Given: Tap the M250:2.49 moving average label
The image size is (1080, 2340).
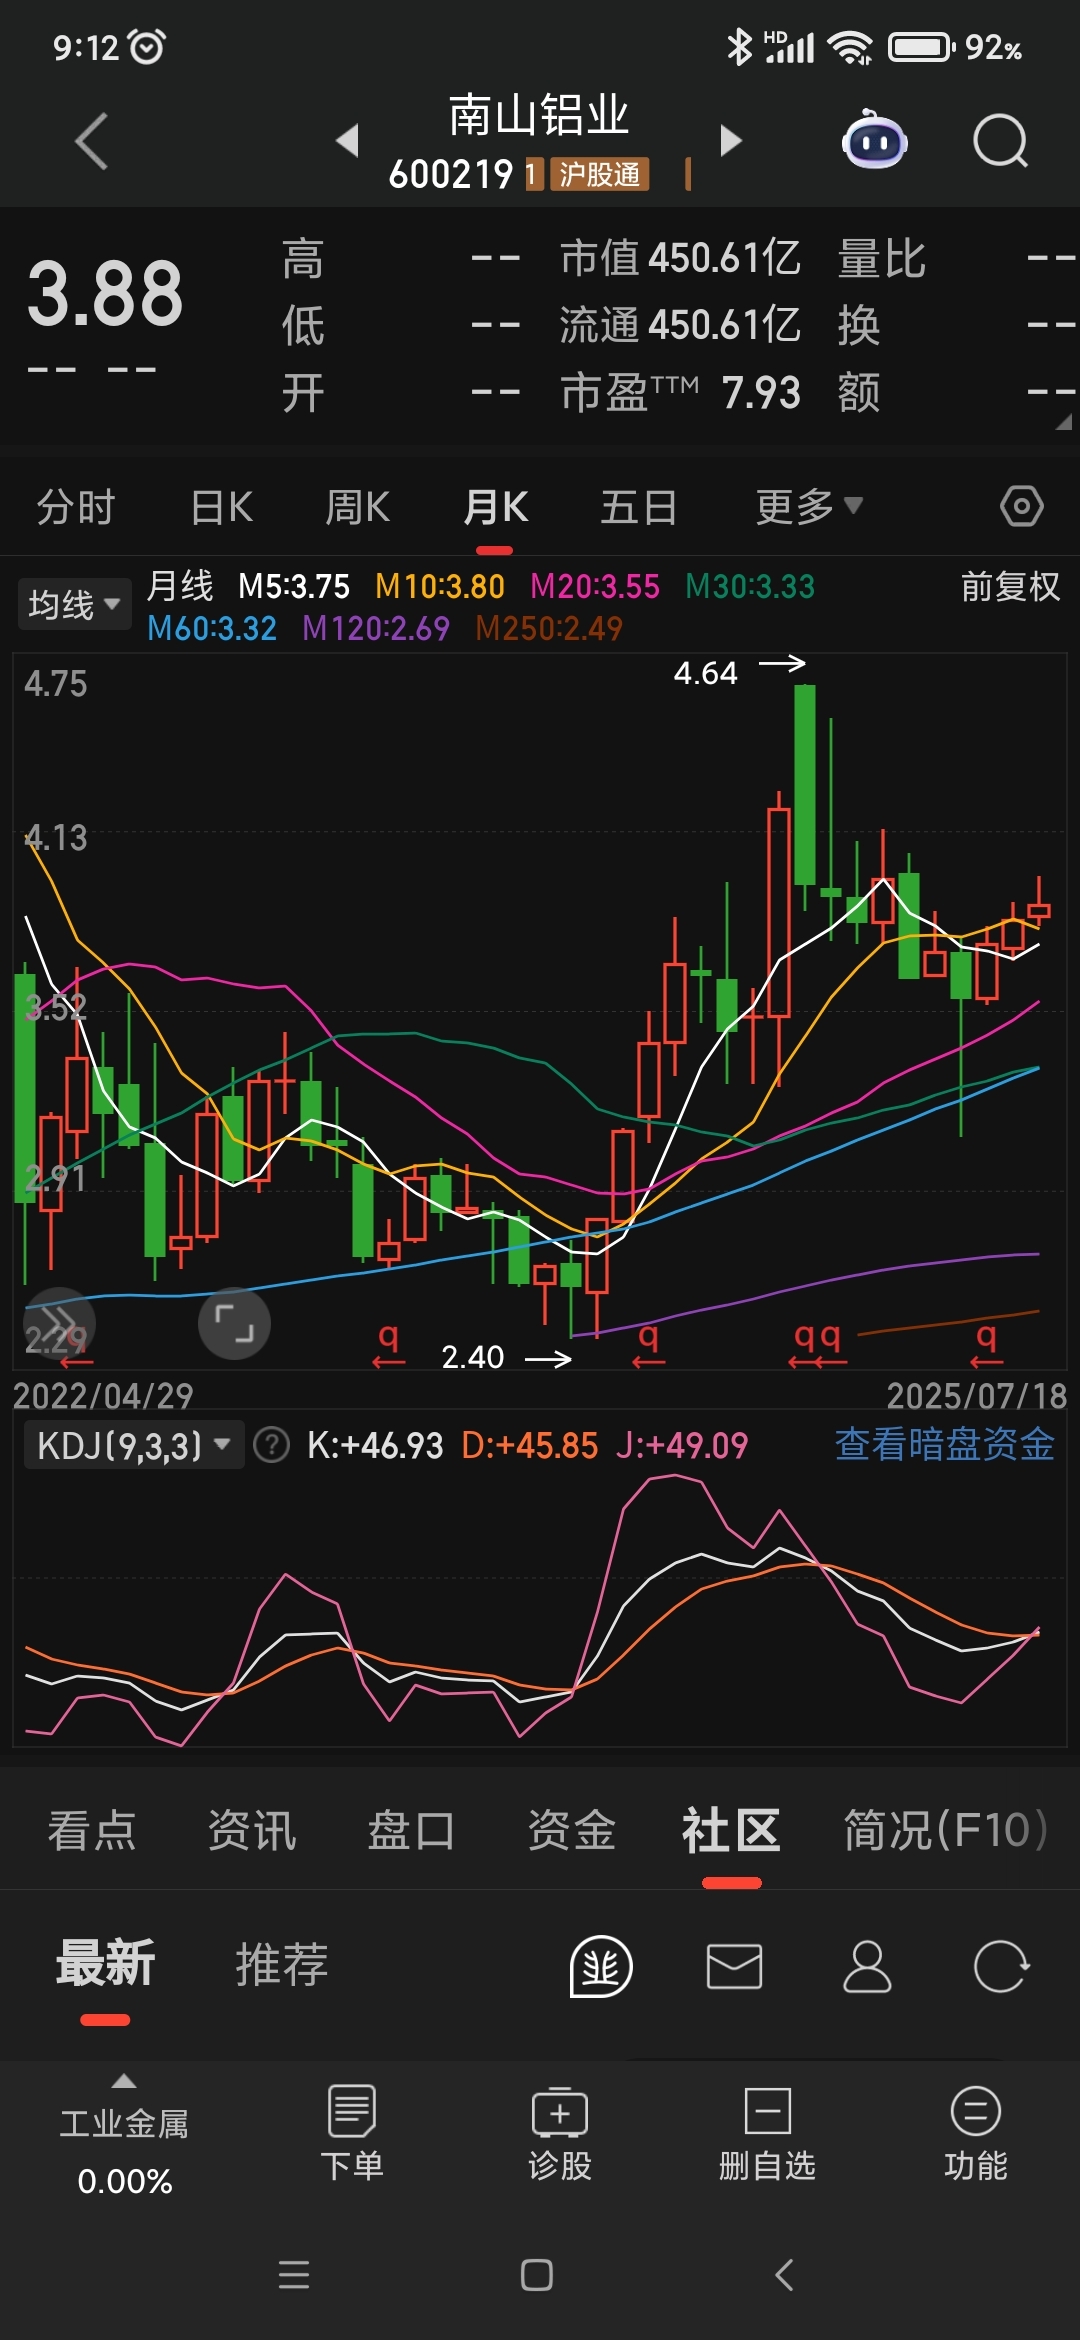Looking at the screenshot, I should tap(549, 628).
